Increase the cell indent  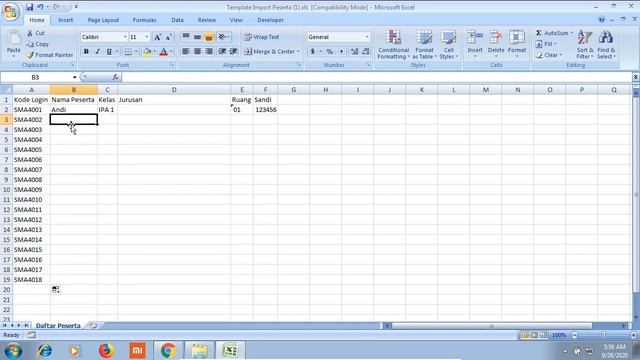tap(233, 51)
